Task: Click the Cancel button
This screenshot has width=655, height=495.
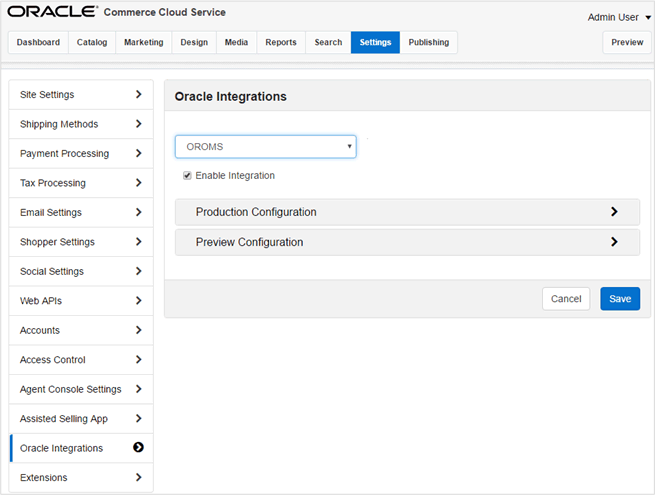Action: click(566, 299)
